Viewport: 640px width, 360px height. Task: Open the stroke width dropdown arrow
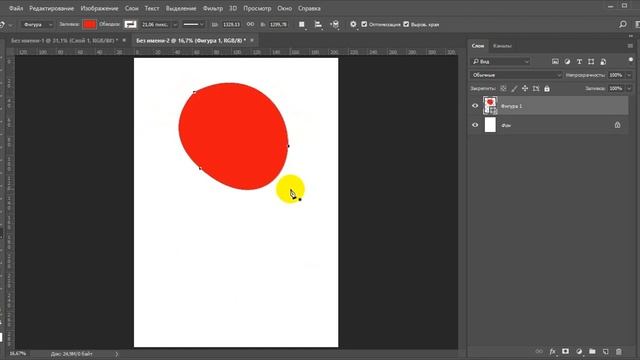pos(175,24)
